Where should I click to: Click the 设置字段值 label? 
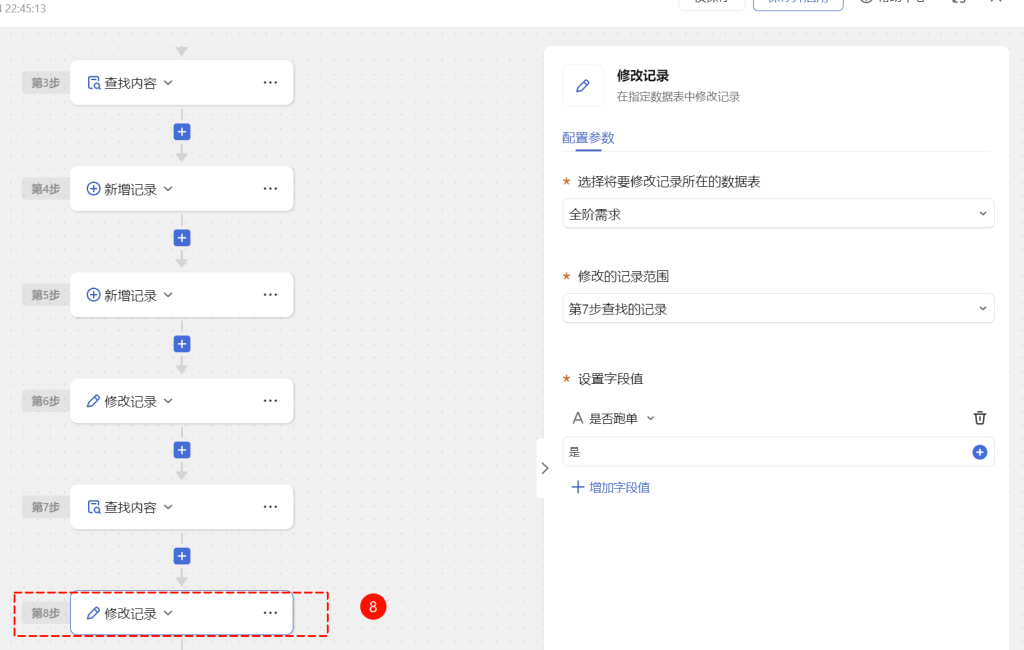click(x=610, y=379)
